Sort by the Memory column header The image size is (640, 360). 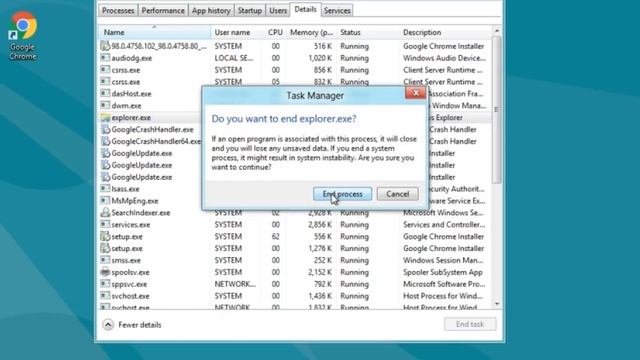point(311,32)
